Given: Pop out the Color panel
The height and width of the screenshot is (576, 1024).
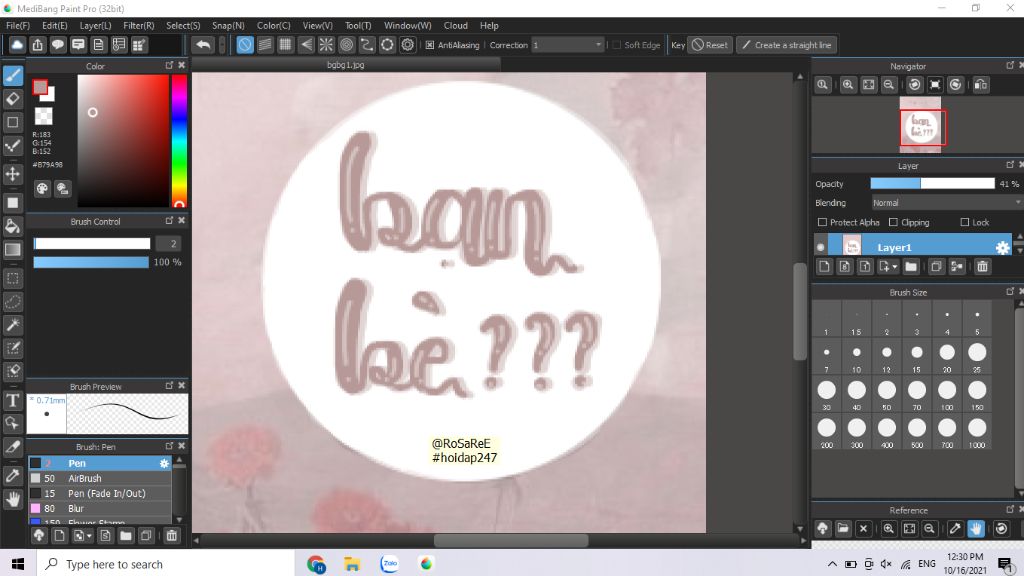Looking at the screenshot, I should point(169,65).
